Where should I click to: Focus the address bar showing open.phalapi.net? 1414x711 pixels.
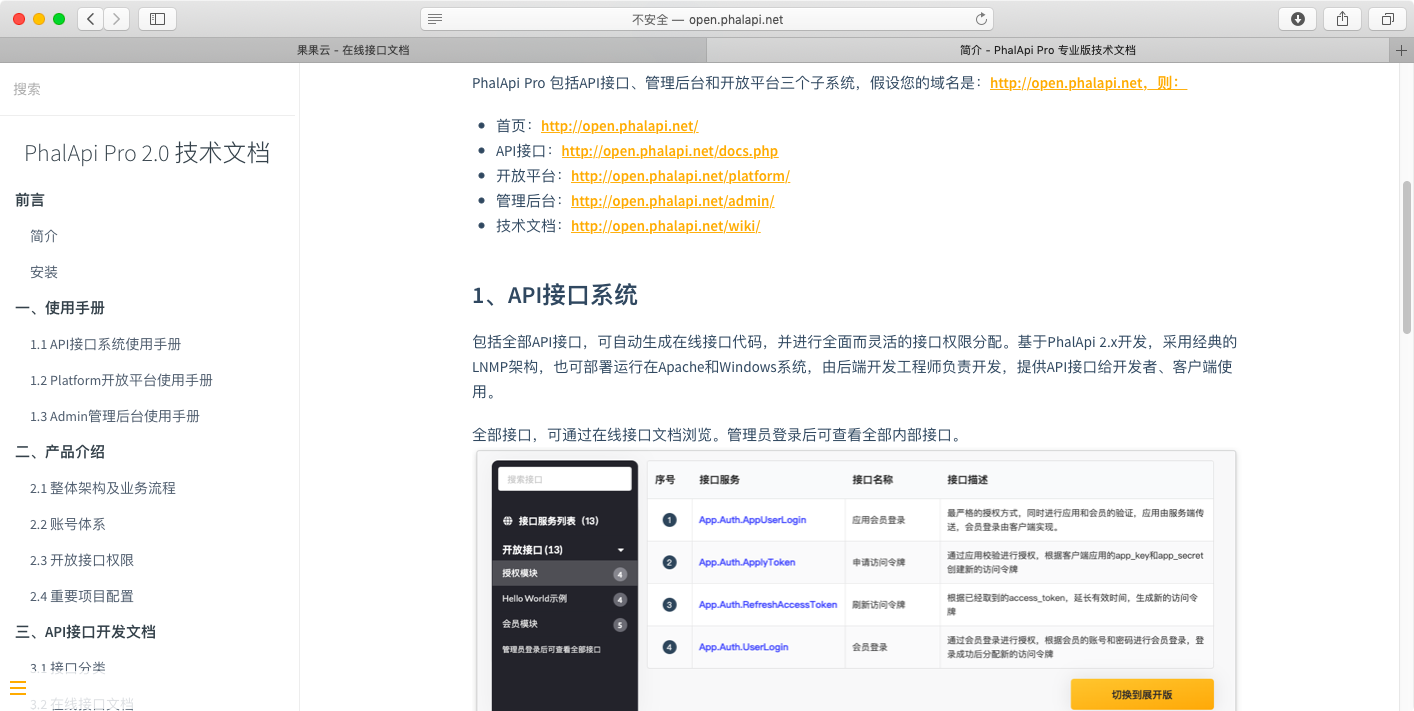[x=707, y=19]
